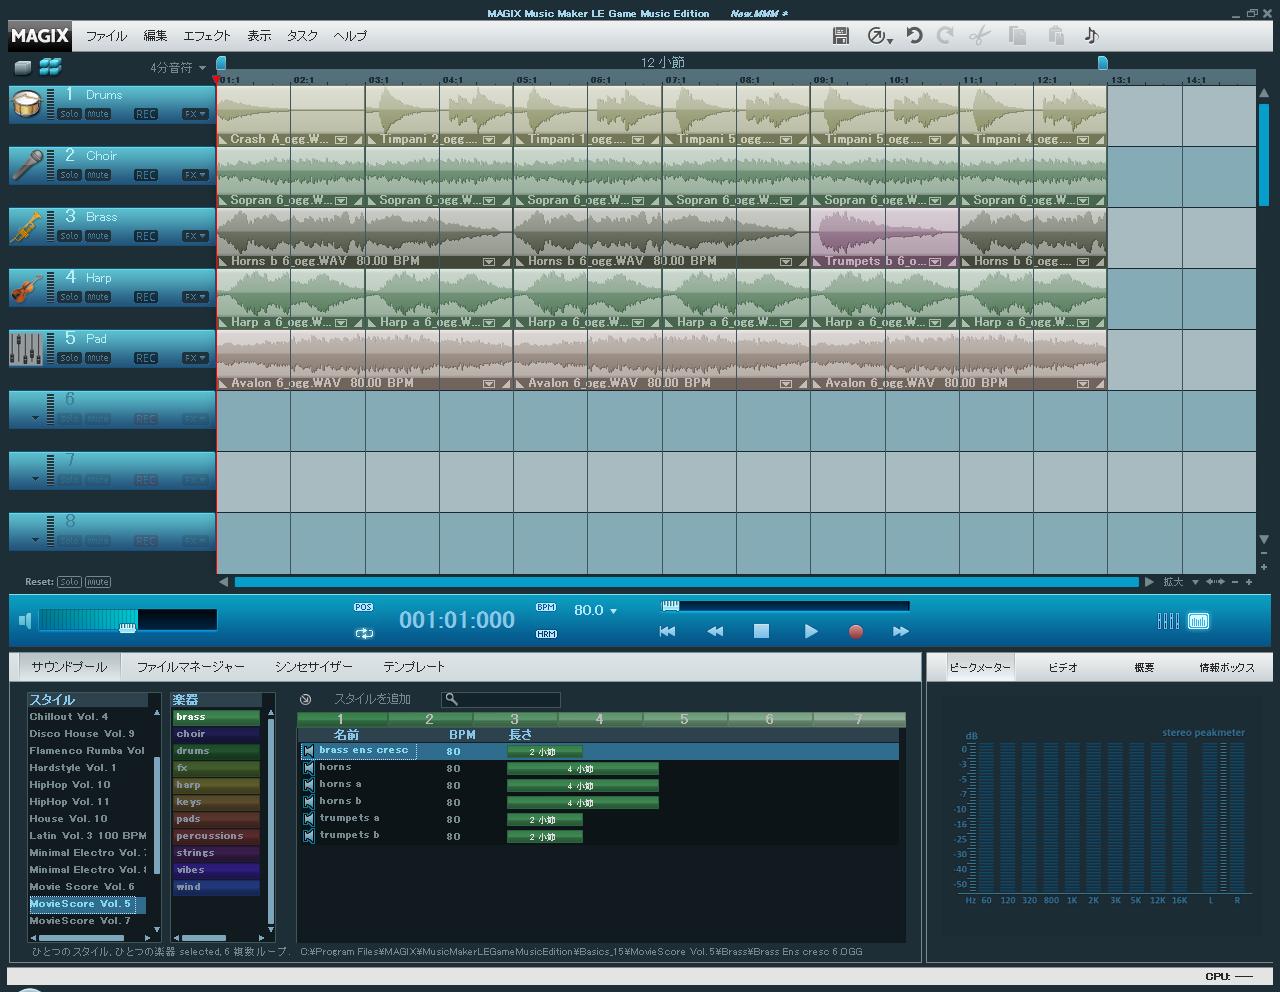Open the mixer from the transport bar
Image resolution: width=1280 pixels, height=992 pixels.
[1168, 621]
